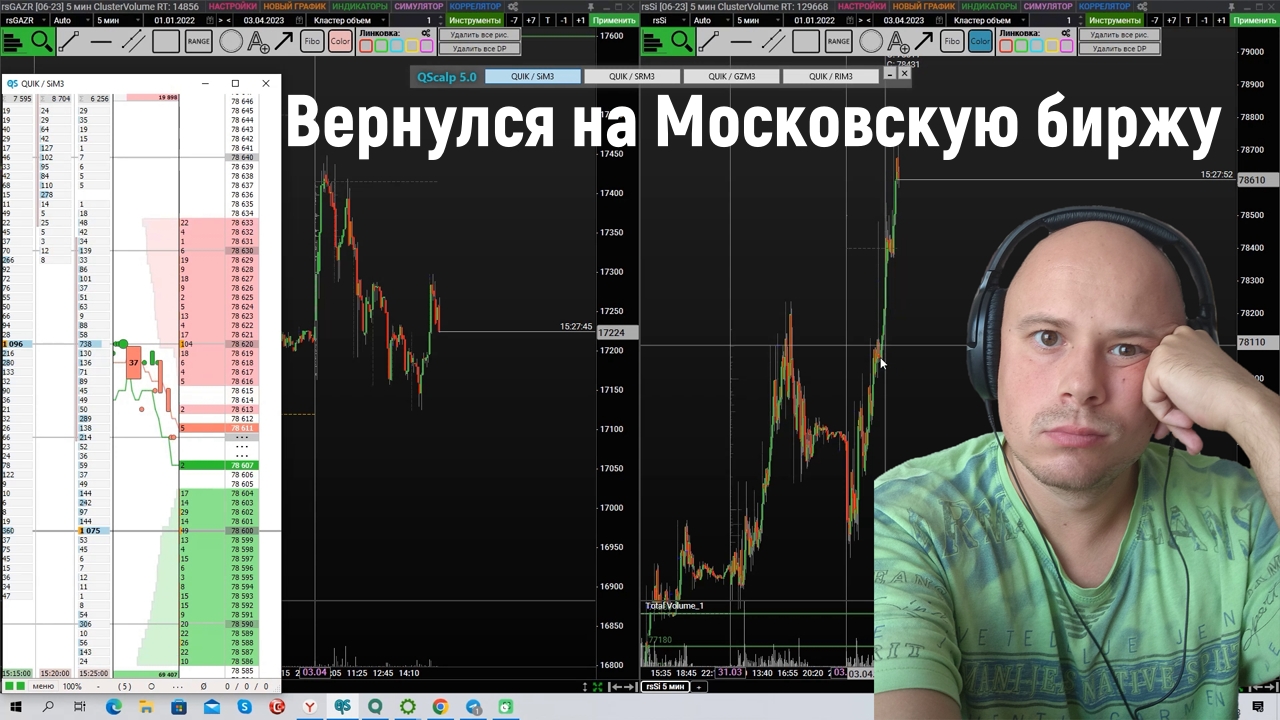Select rectangle drawing tool in rsSi chart
Viewport: 1280px width, 720px height.
[x=806, y=41]
